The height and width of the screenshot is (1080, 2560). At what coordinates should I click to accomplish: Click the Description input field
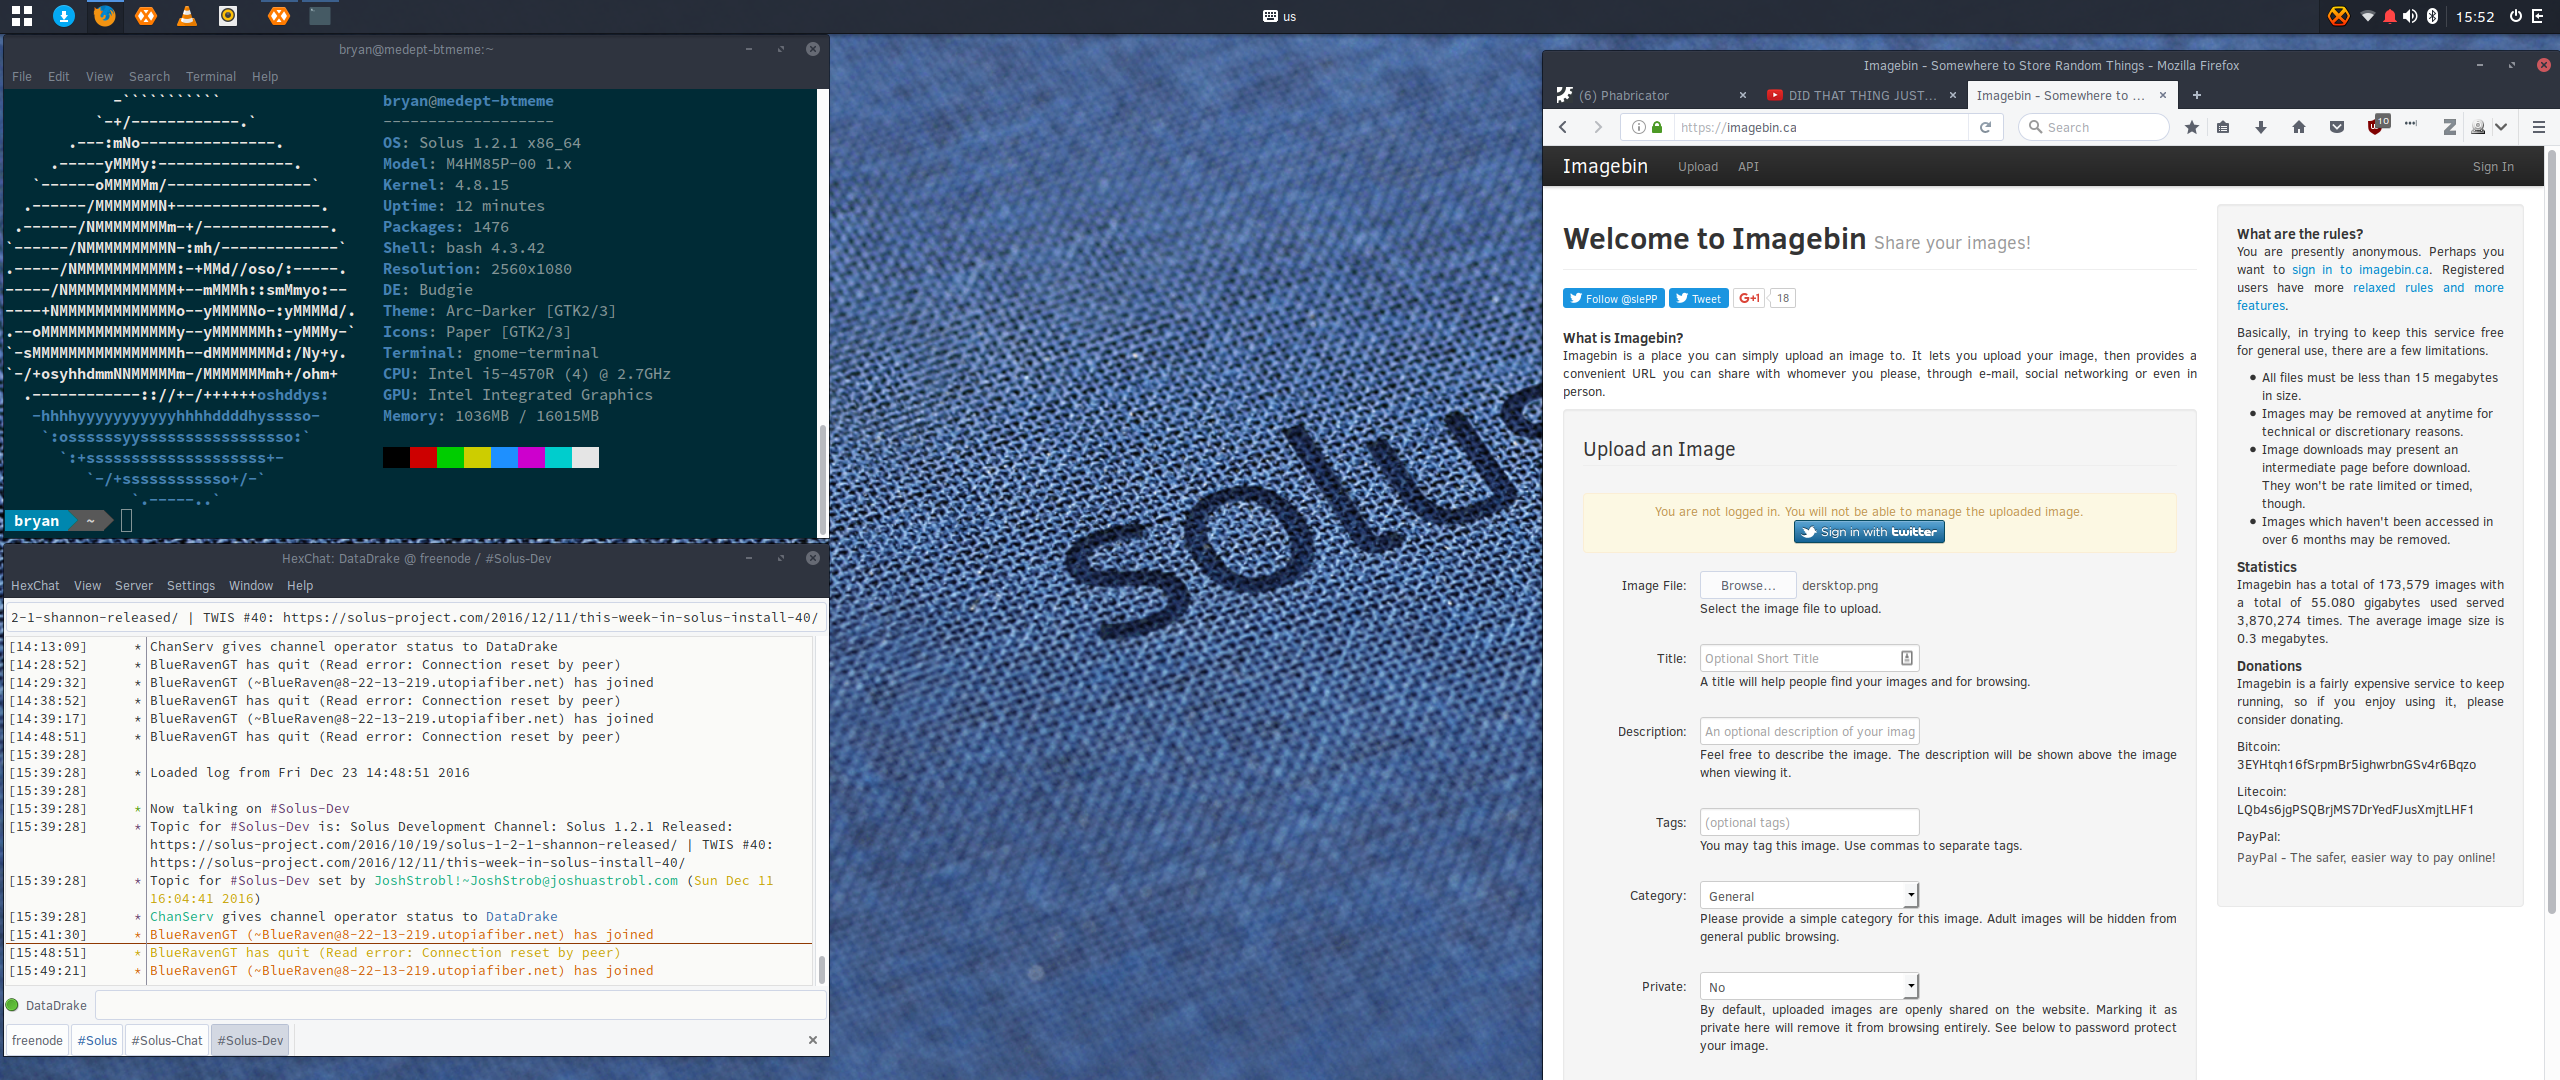(1809, 731)
